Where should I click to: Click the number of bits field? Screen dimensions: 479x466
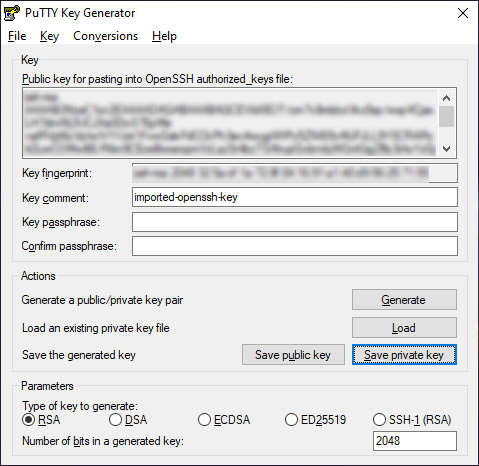[x=415, y=441]
